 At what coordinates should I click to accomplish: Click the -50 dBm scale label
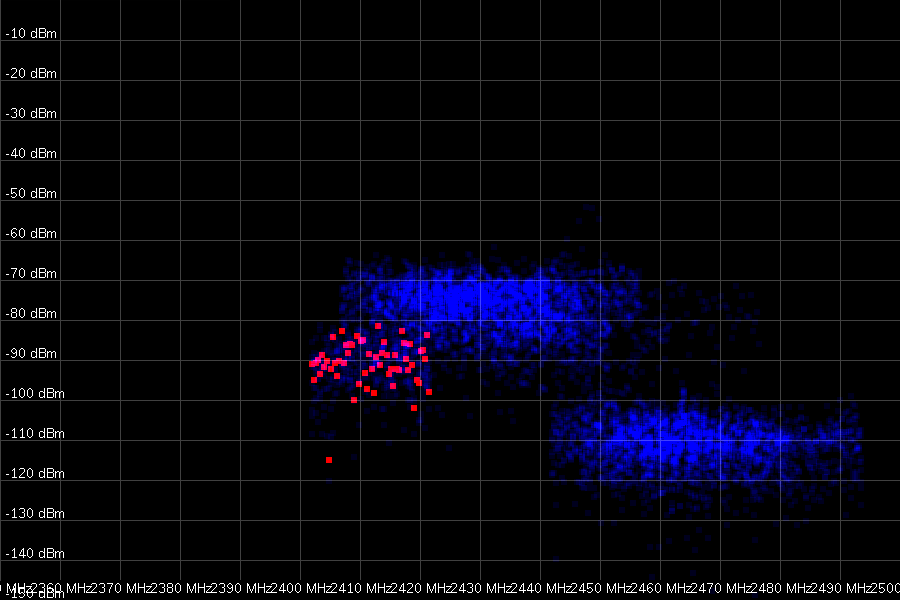[x=33, y=193]
